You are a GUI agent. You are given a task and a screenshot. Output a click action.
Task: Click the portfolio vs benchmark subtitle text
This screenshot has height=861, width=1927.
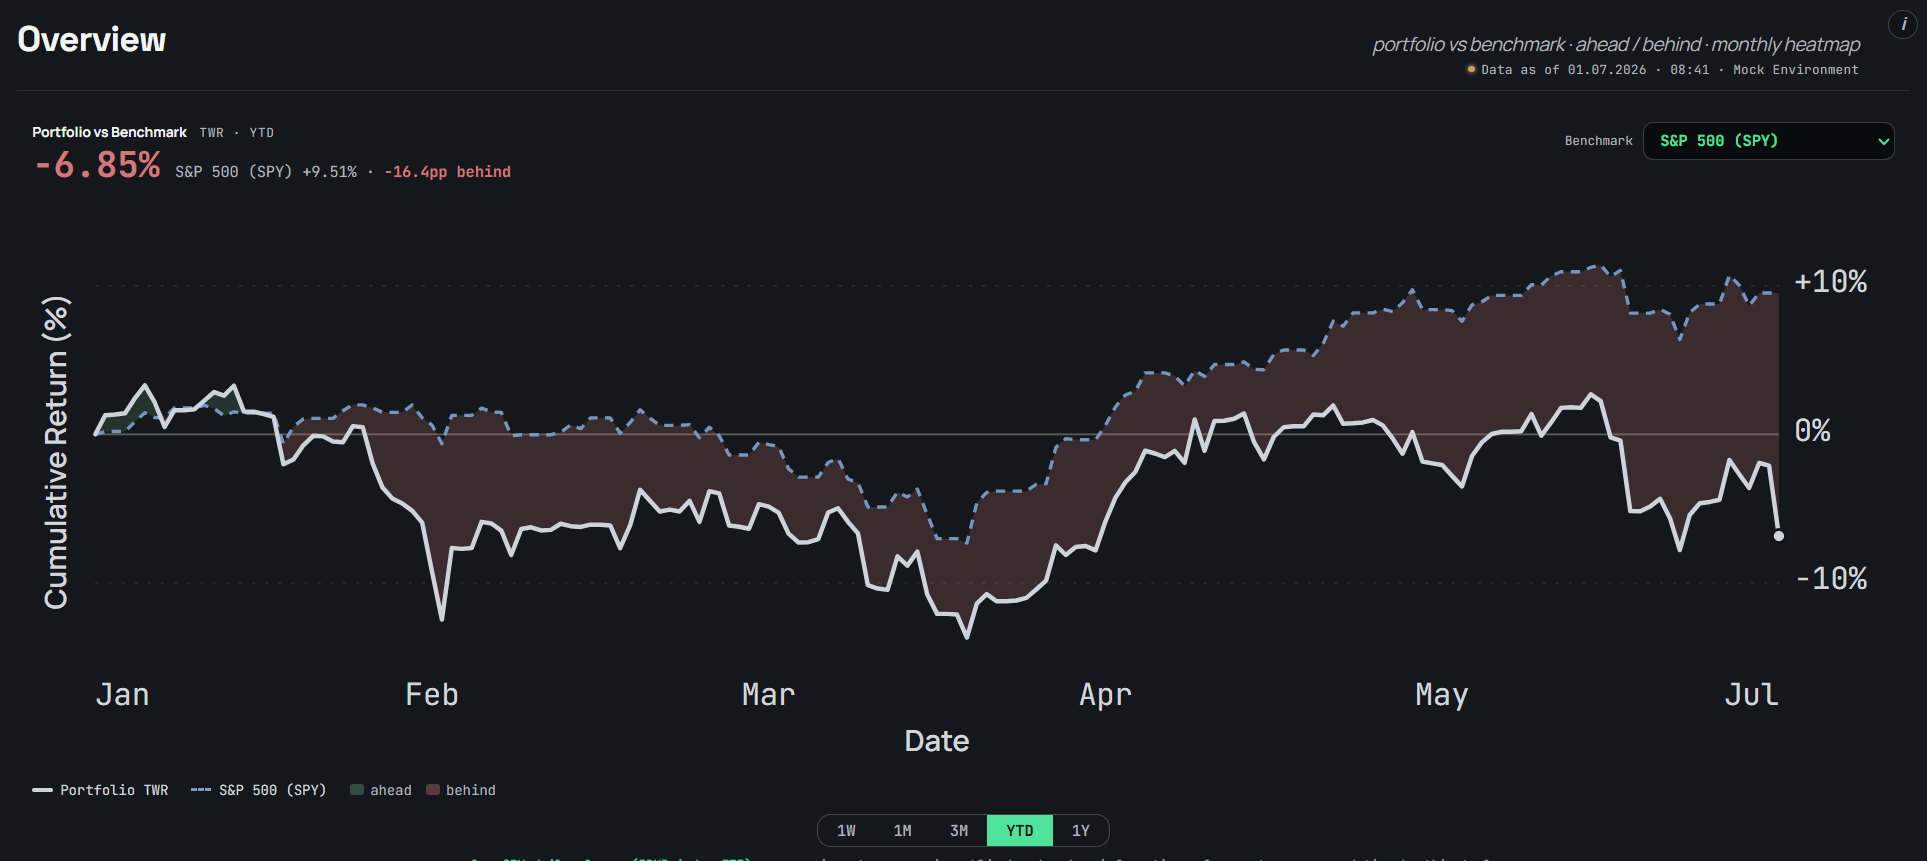tap(1616, 44)
